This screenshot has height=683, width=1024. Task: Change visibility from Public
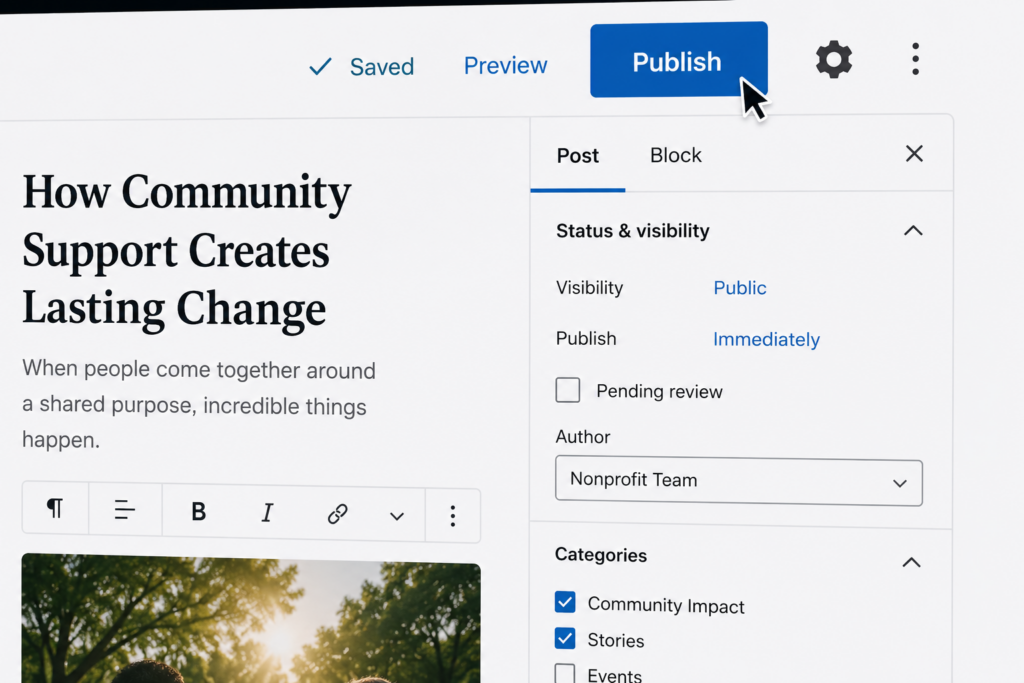click(740, 288)
